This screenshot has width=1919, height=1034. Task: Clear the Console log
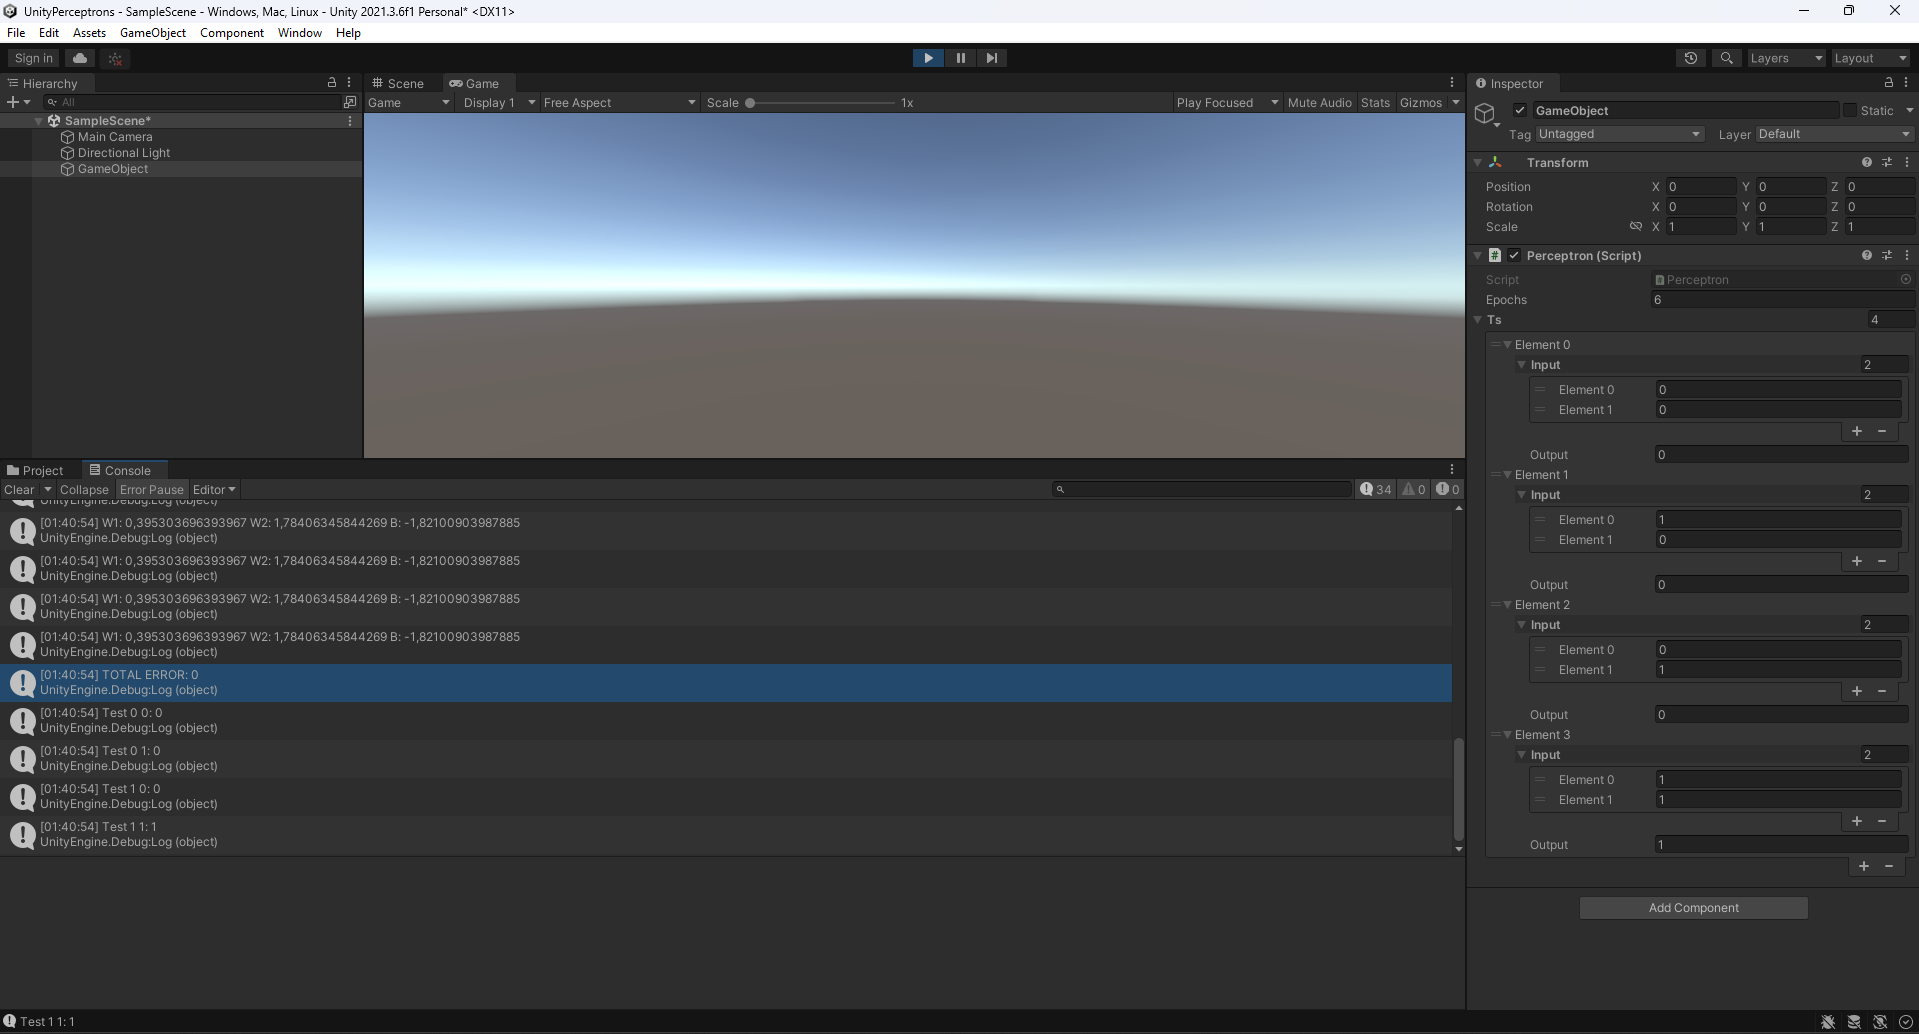pyautogui.click(x=19, y=489)
